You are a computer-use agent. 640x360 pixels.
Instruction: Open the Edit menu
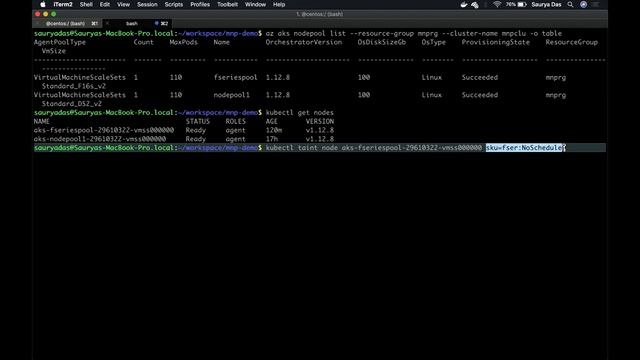click(x=104, y=4)
